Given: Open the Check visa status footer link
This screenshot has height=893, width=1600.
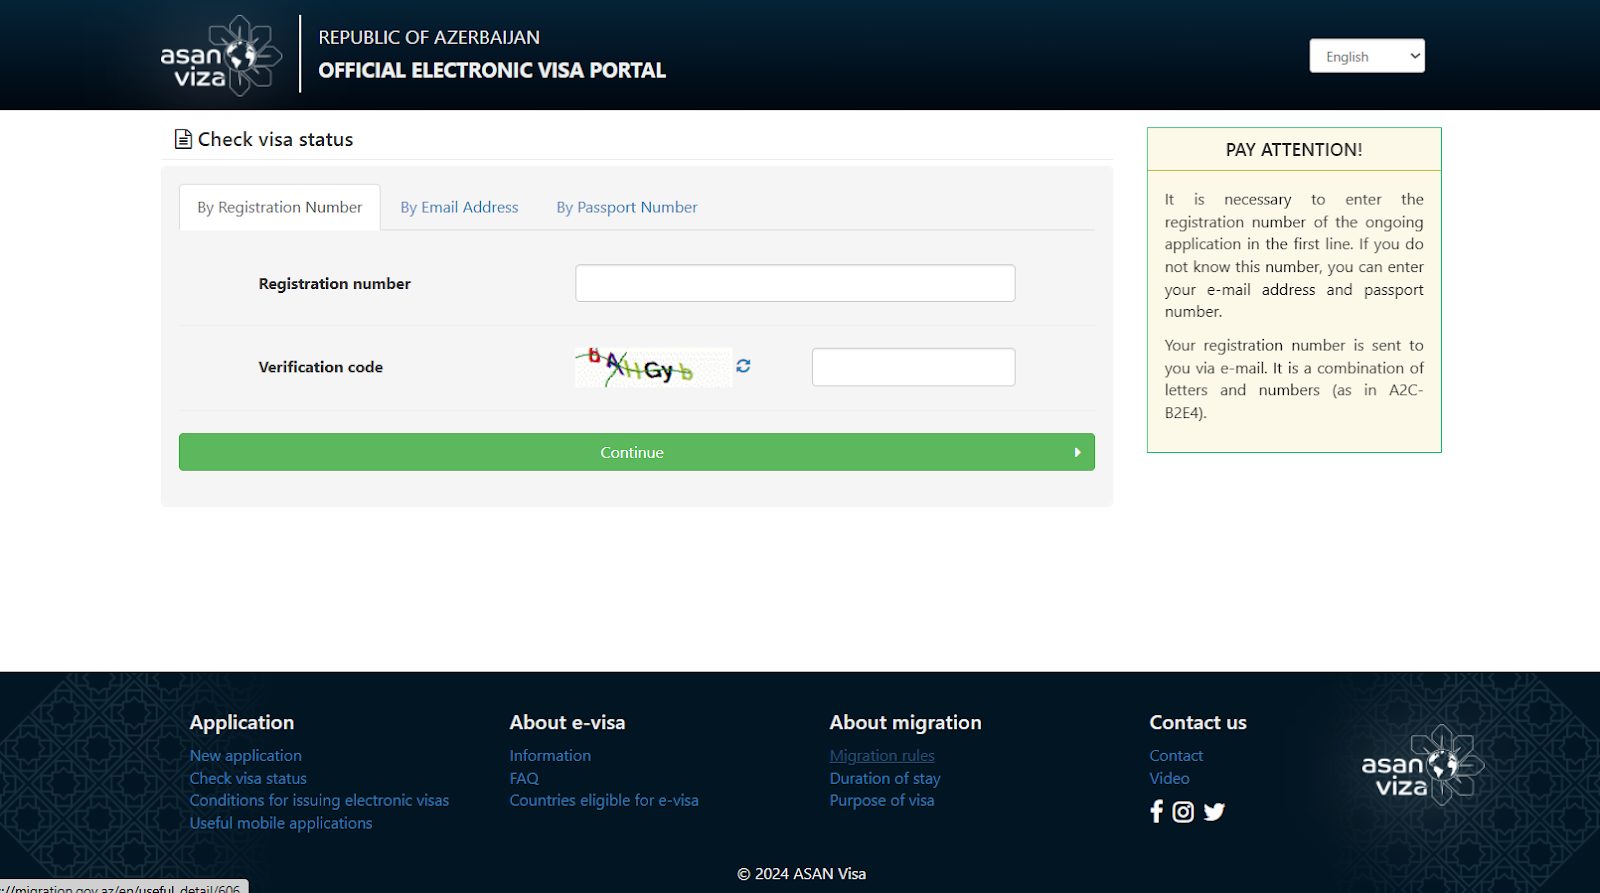Looking at the screenshot, I should (x=248, y=778).
